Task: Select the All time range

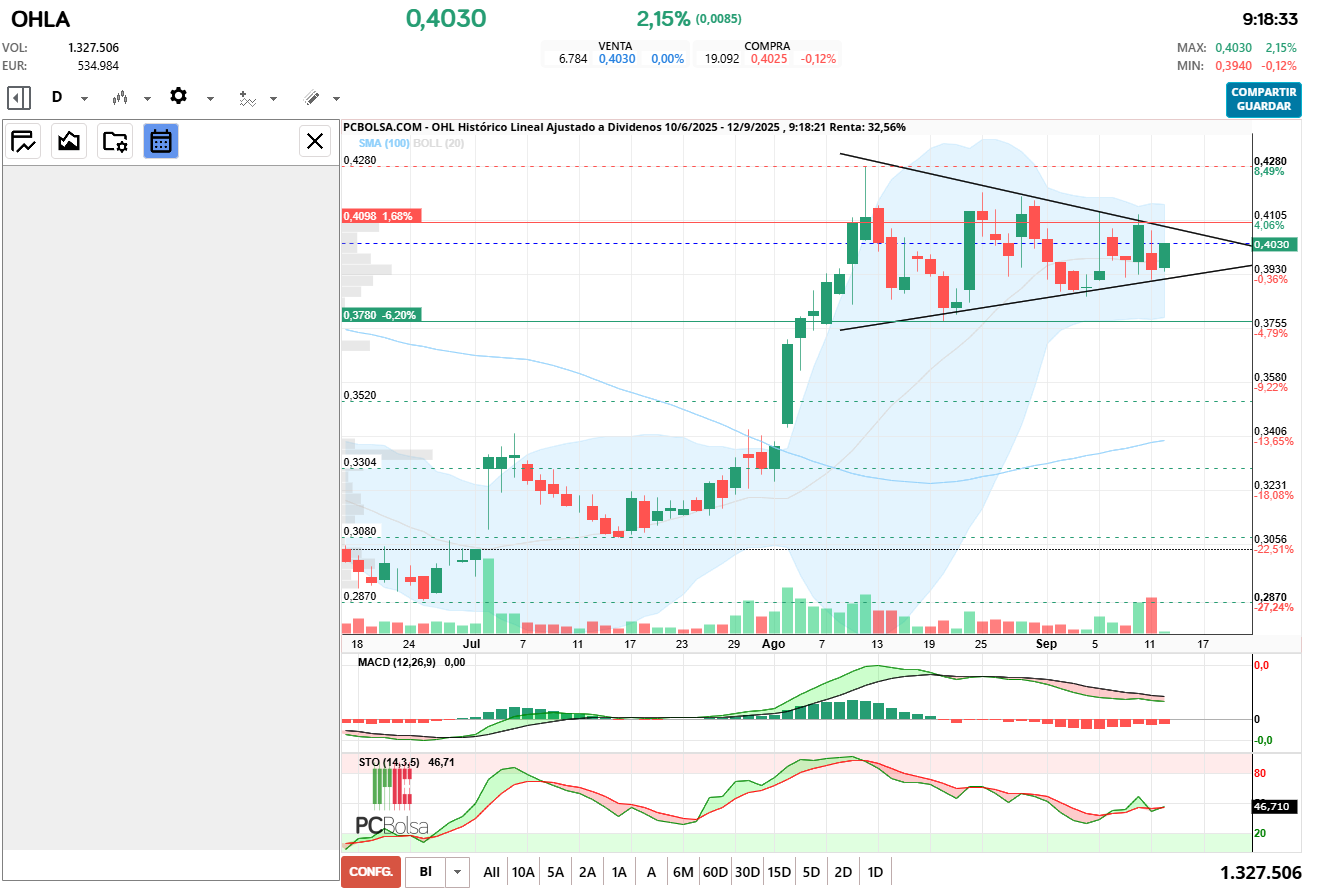Action: (491, 872)
